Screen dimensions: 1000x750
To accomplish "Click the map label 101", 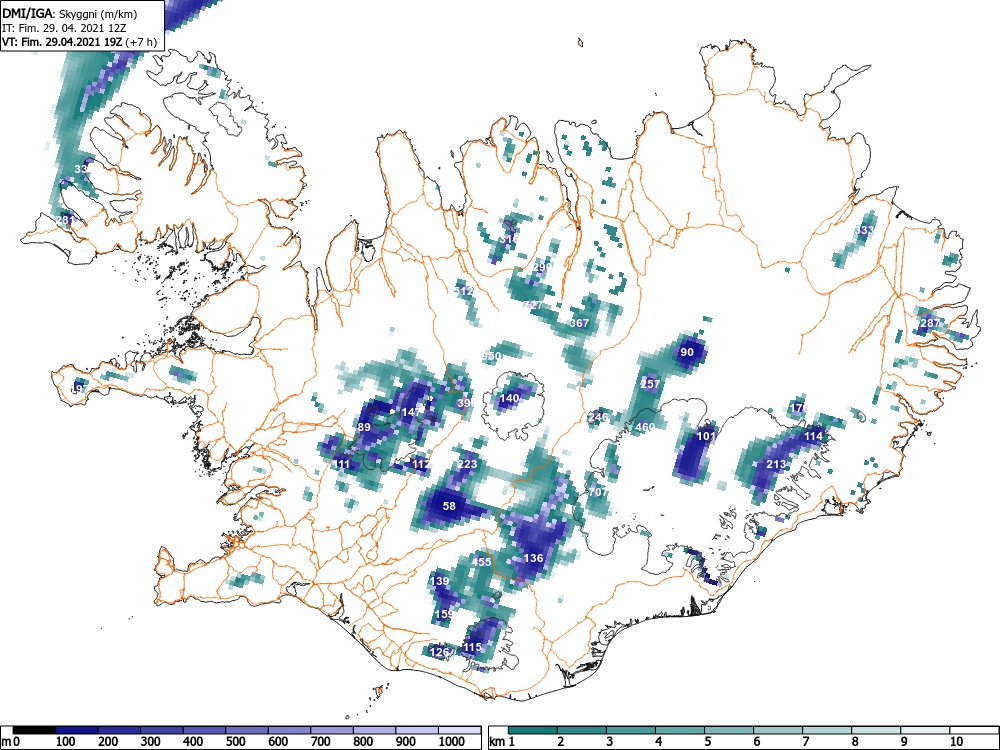I will point(706,436).
